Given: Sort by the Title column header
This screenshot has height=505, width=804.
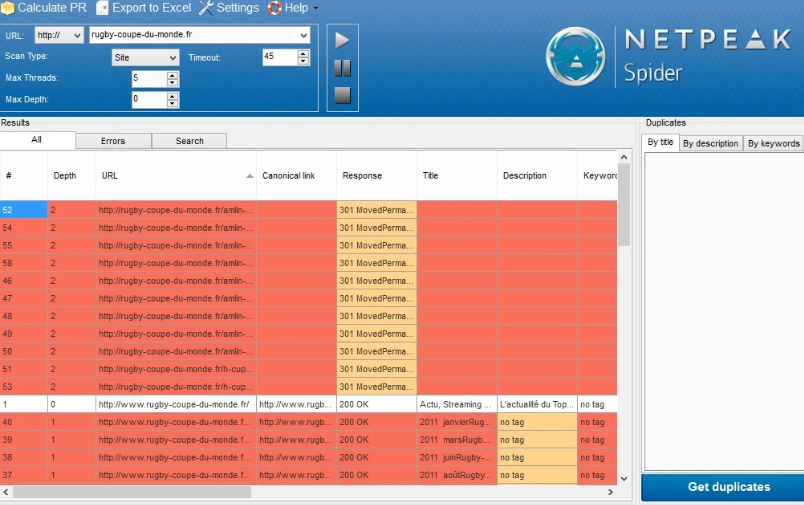Looking at the screenshot, I should point(457,175).
